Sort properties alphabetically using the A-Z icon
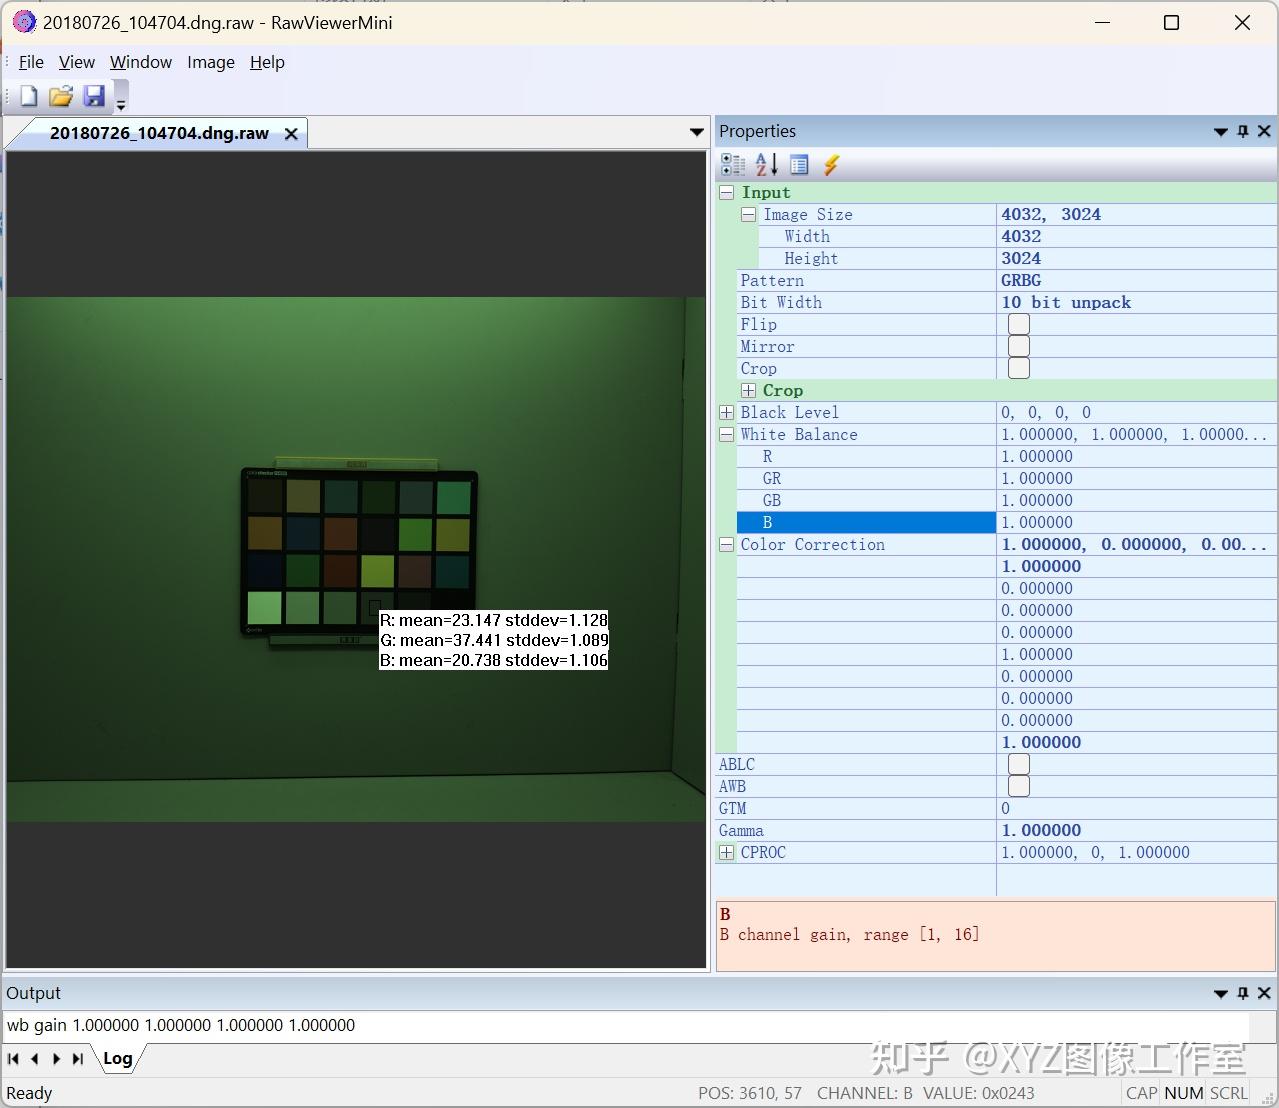This screenshot has width=1279, height=1108. coord(765,164)
